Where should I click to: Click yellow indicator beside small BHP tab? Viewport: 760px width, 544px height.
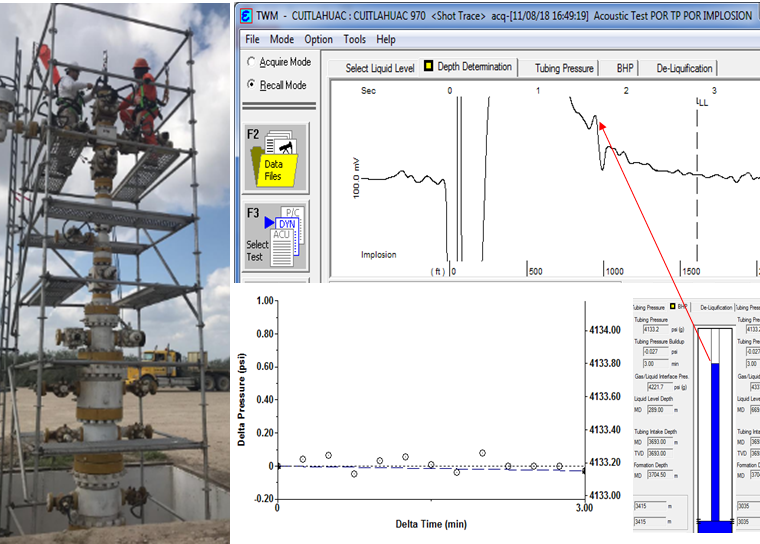coord(673,306)
